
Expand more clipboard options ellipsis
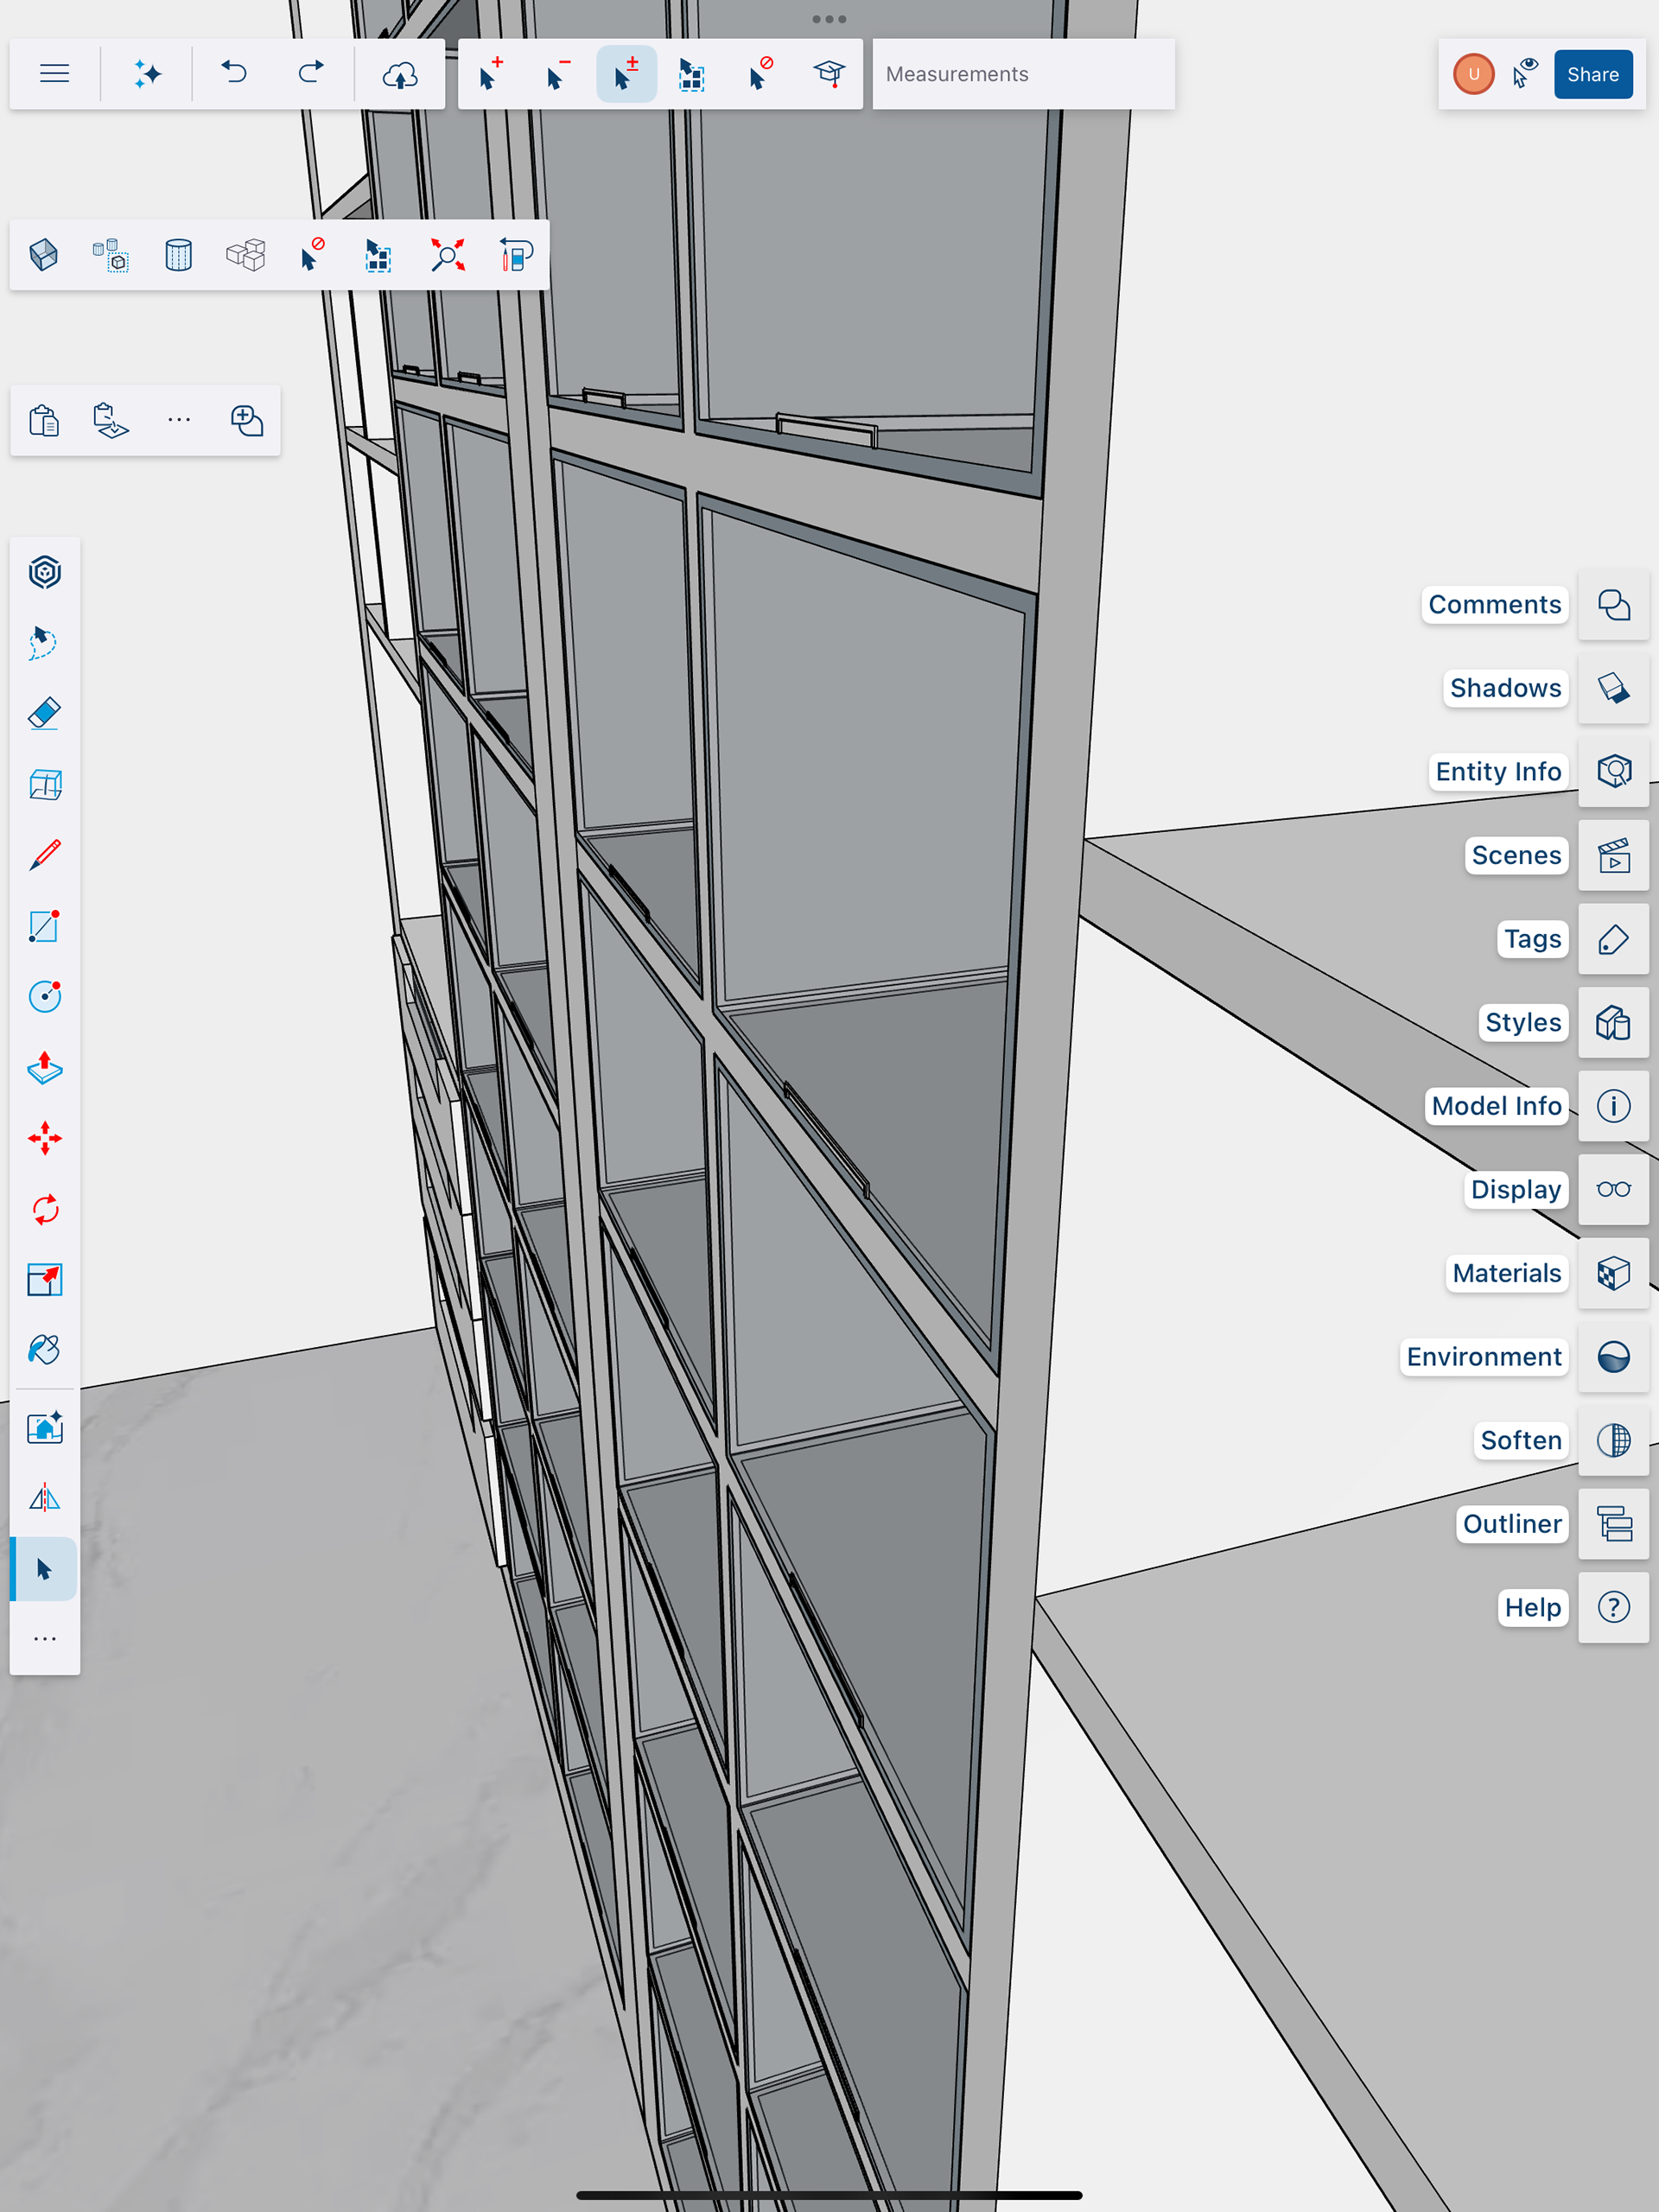tap(179, 420)
